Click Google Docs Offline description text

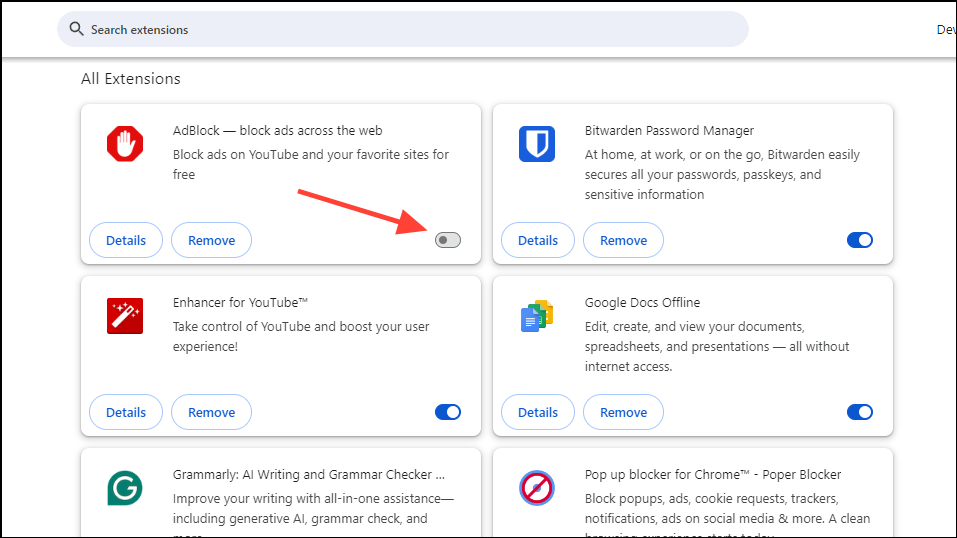717,346
